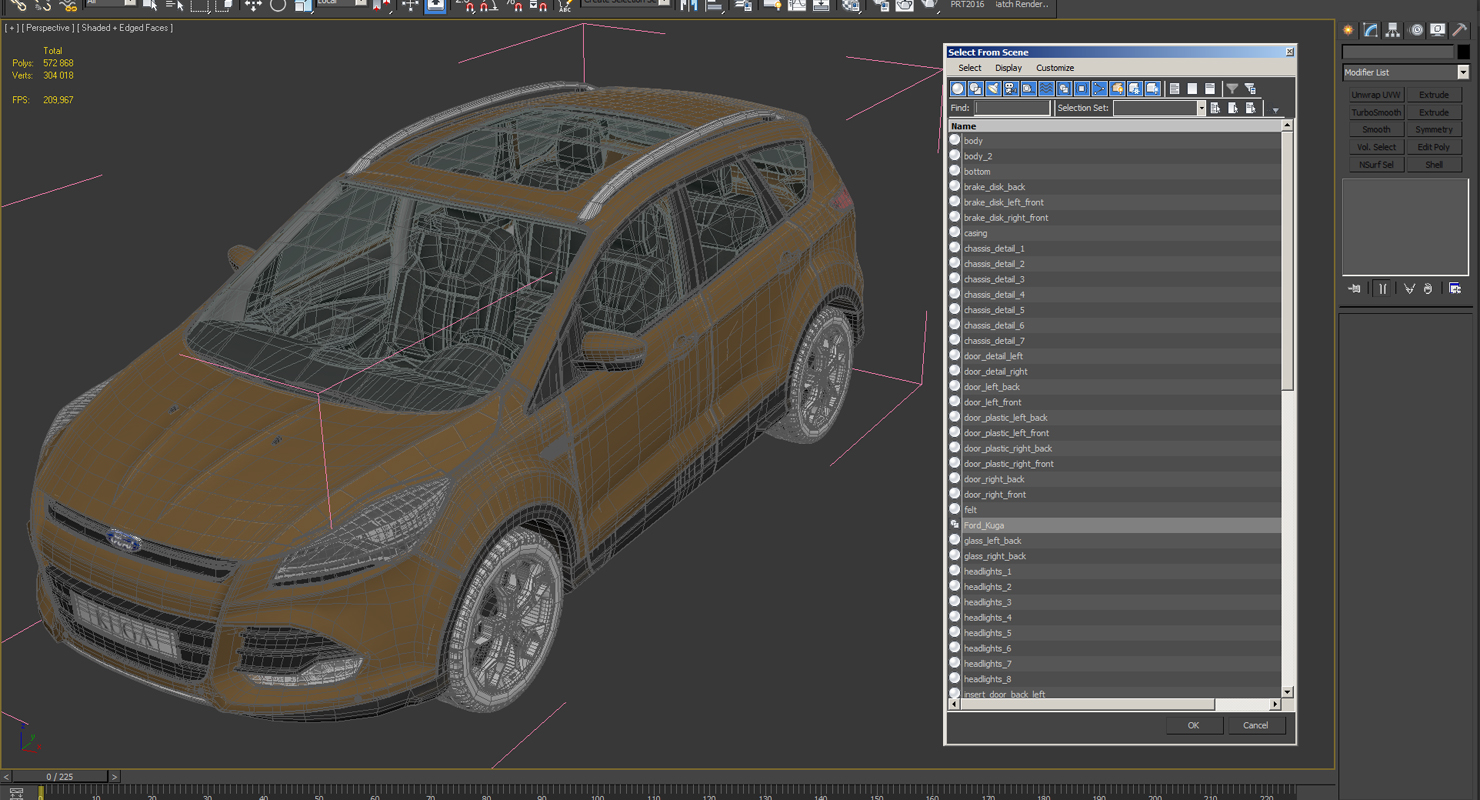Open the Modify command panel tab
1480x800 pixels.
click(x=1370, y=30)
